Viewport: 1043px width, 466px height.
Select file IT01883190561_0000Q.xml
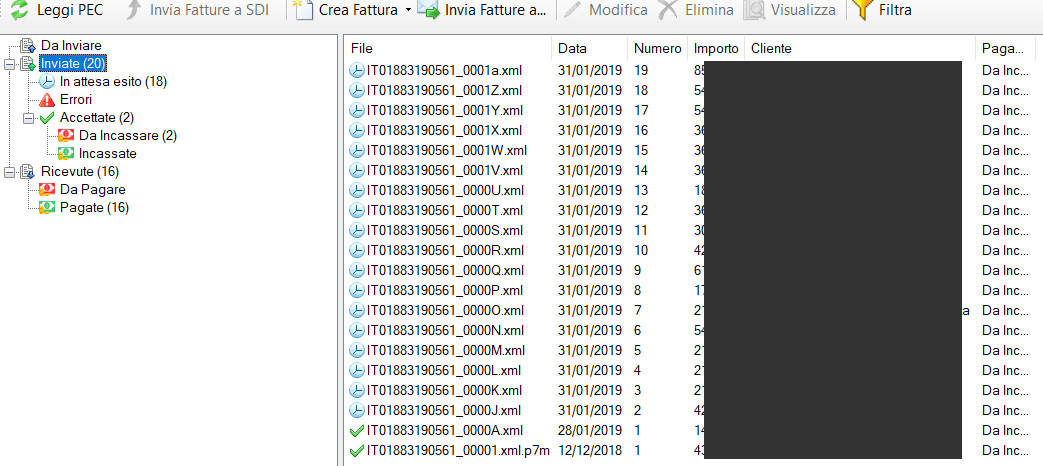tap(445, 271)
